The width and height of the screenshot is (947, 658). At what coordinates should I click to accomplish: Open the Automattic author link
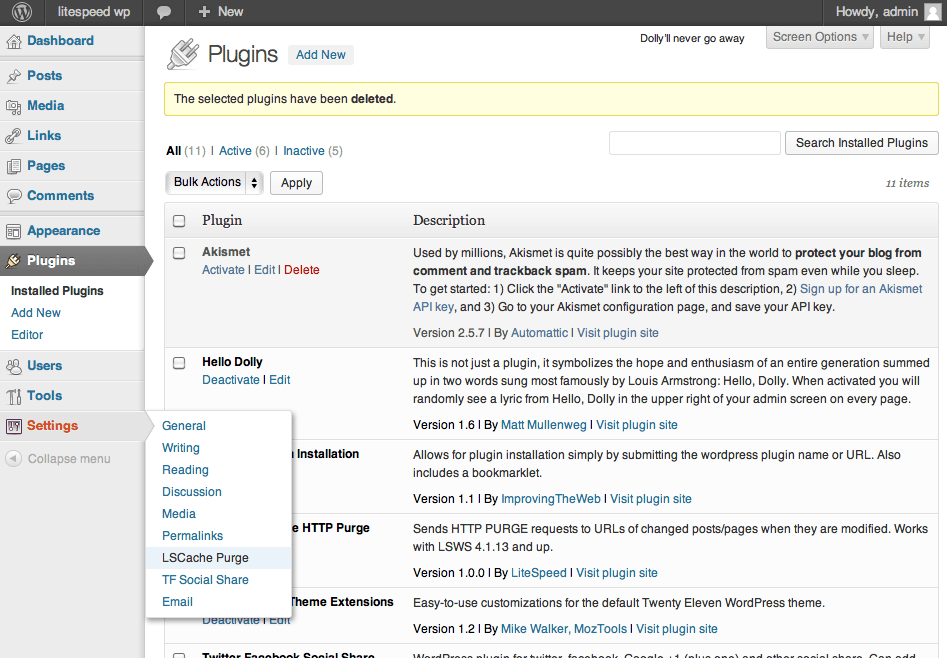[x=539, y=333]
